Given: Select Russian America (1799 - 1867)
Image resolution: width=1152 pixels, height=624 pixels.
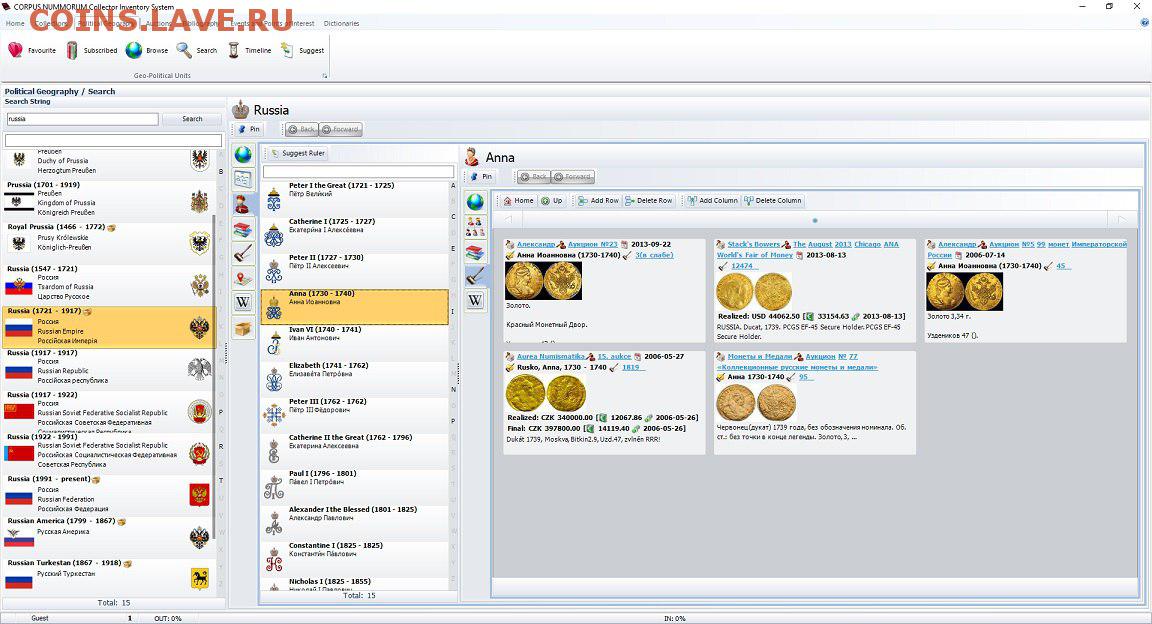Looking at the screenshot, I should [108, 536].
